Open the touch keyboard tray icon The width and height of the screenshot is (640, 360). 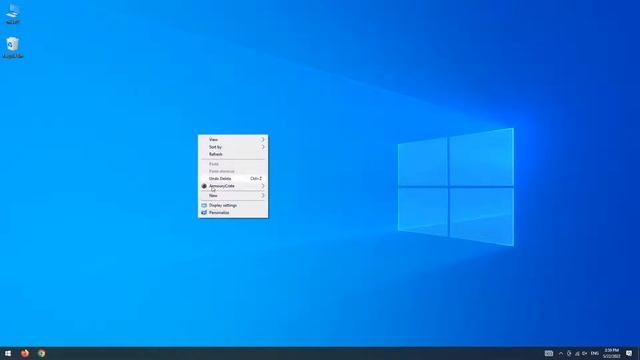549,353
